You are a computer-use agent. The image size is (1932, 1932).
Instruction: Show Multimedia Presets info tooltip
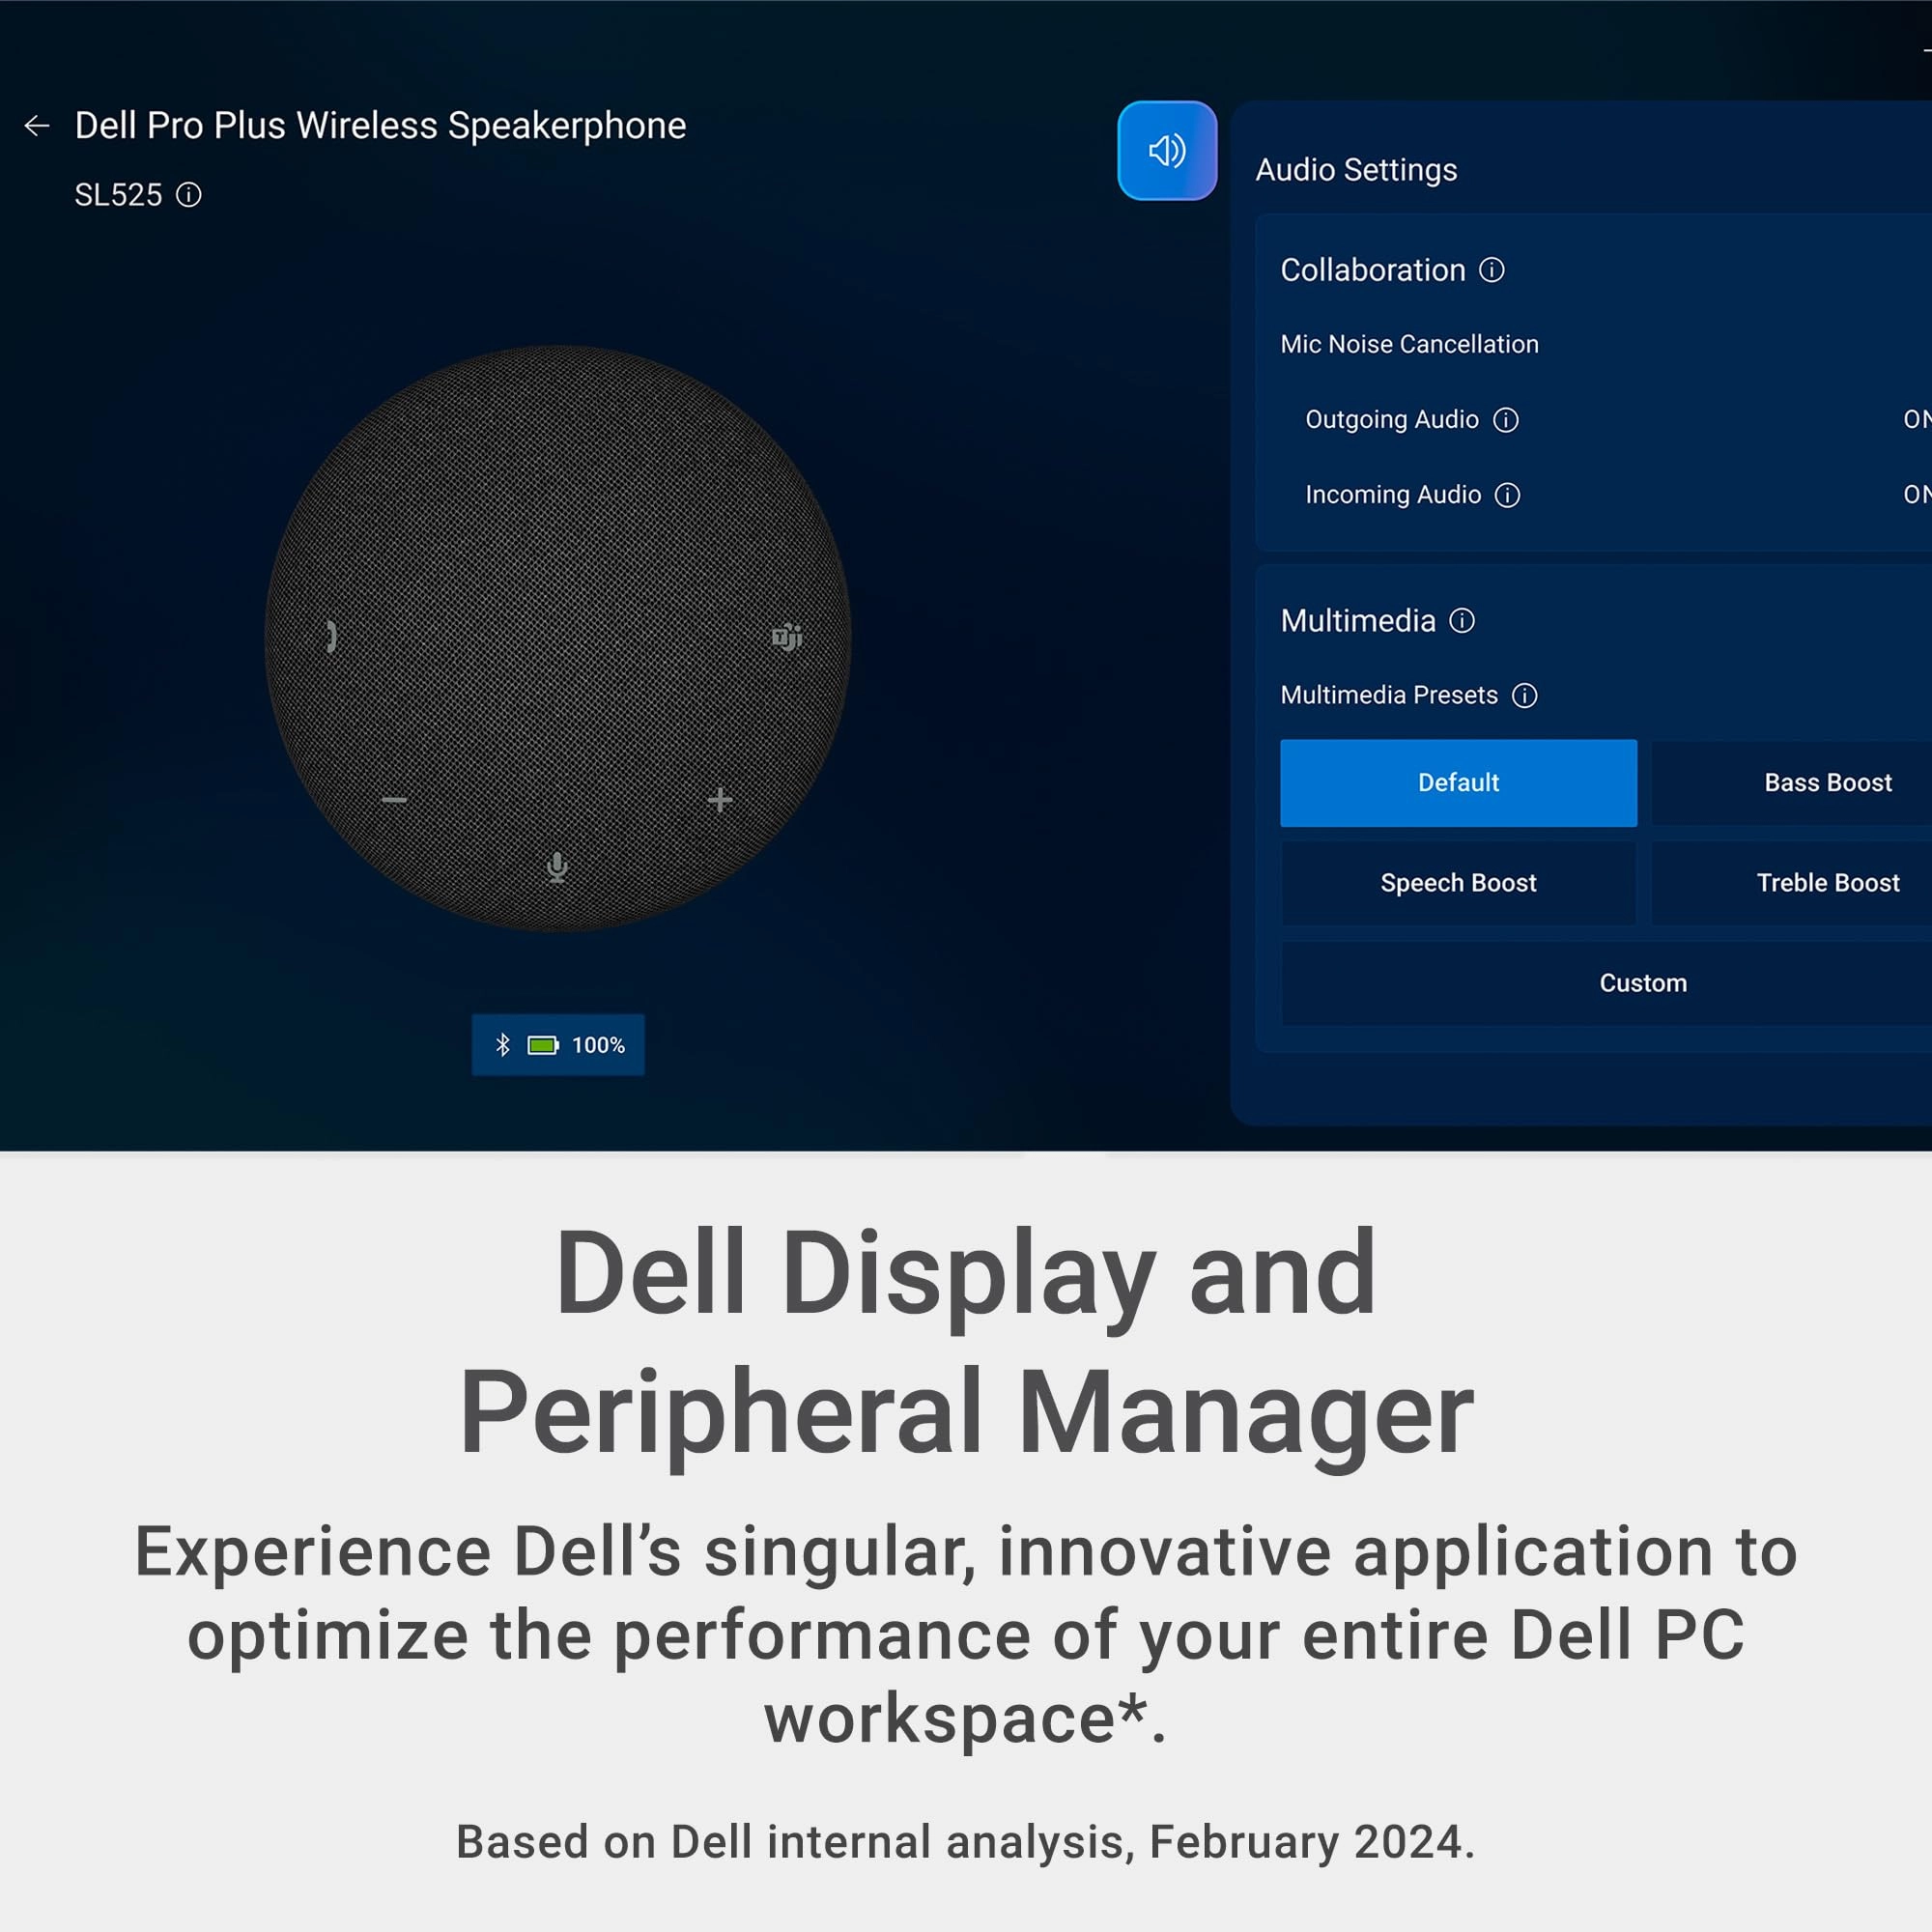tap(1524, 696)
